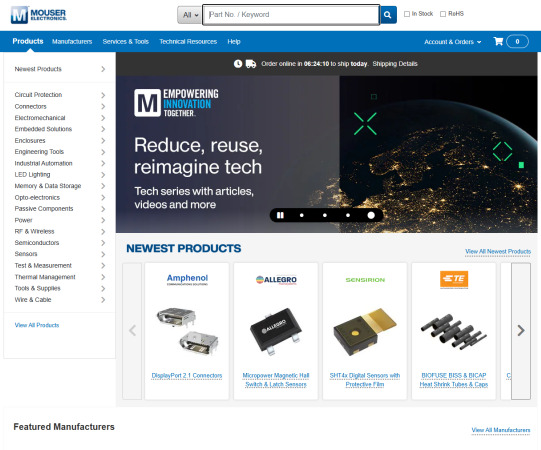
Task: Click the delivery truck shipping icon
Action: tap(251, 64)
